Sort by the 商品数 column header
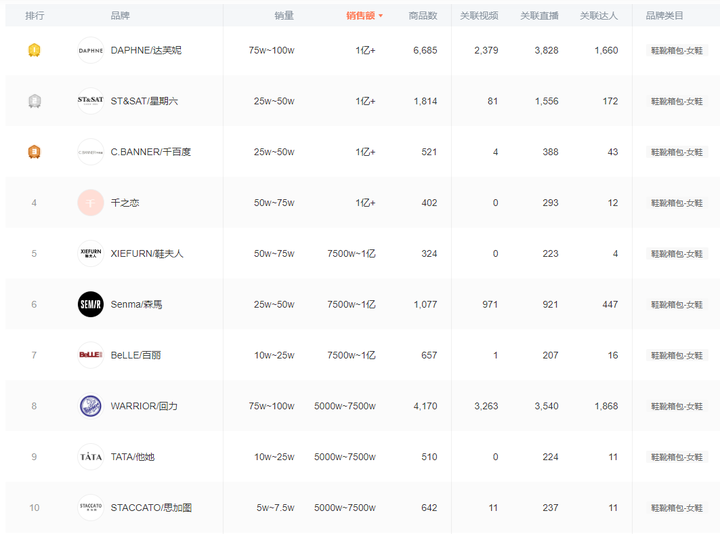Screen dimensions: 720x534 coord(423,16)
